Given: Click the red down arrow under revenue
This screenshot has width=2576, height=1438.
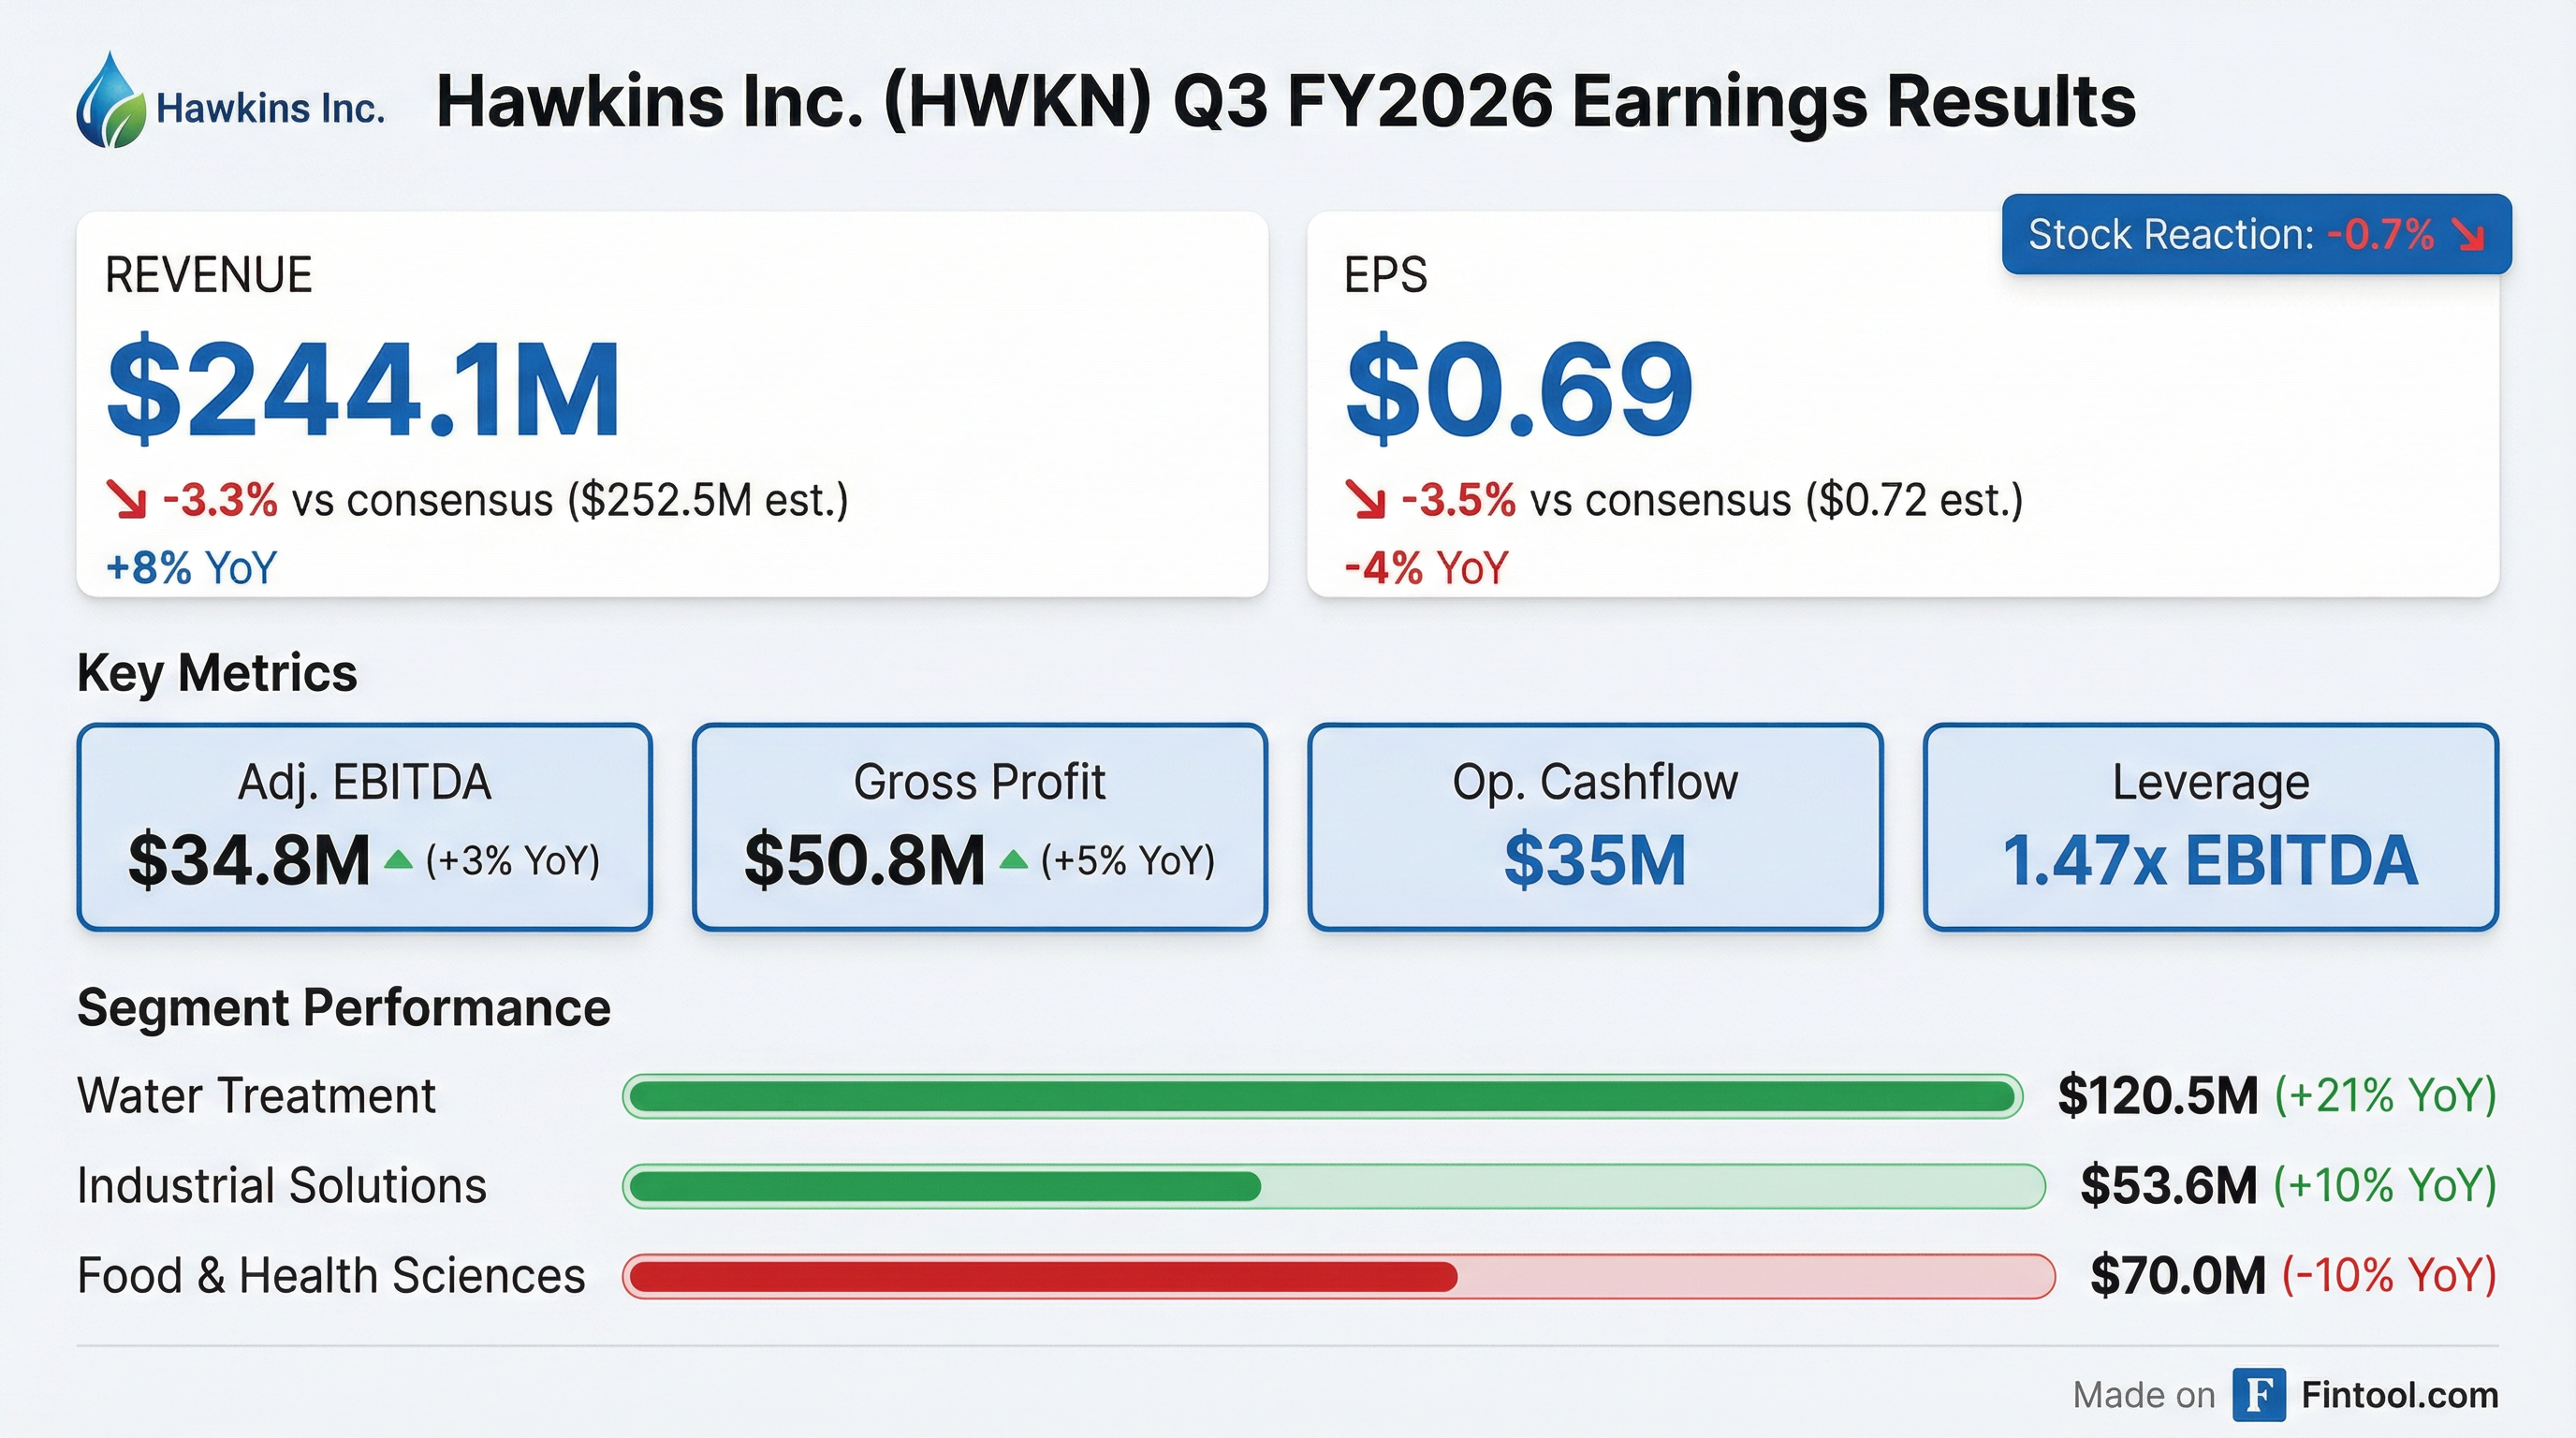Looking at the screenshot, I should [127, 500].
